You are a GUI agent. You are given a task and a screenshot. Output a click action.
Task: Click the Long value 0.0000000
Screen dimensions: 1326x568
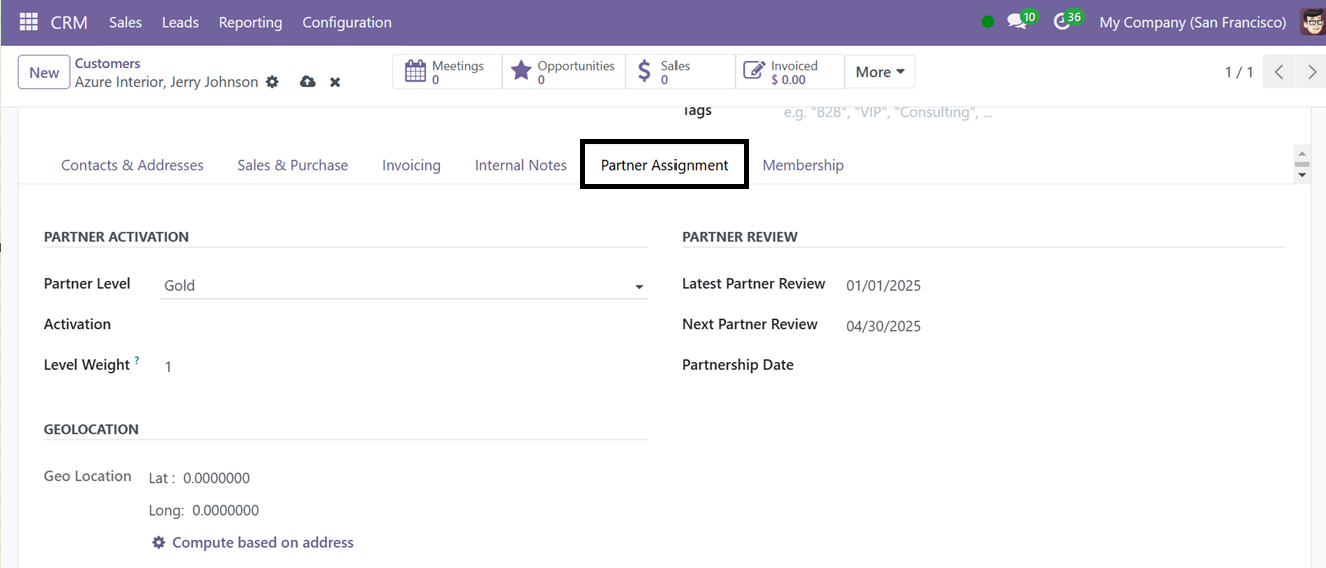click(x=225, y=510)
